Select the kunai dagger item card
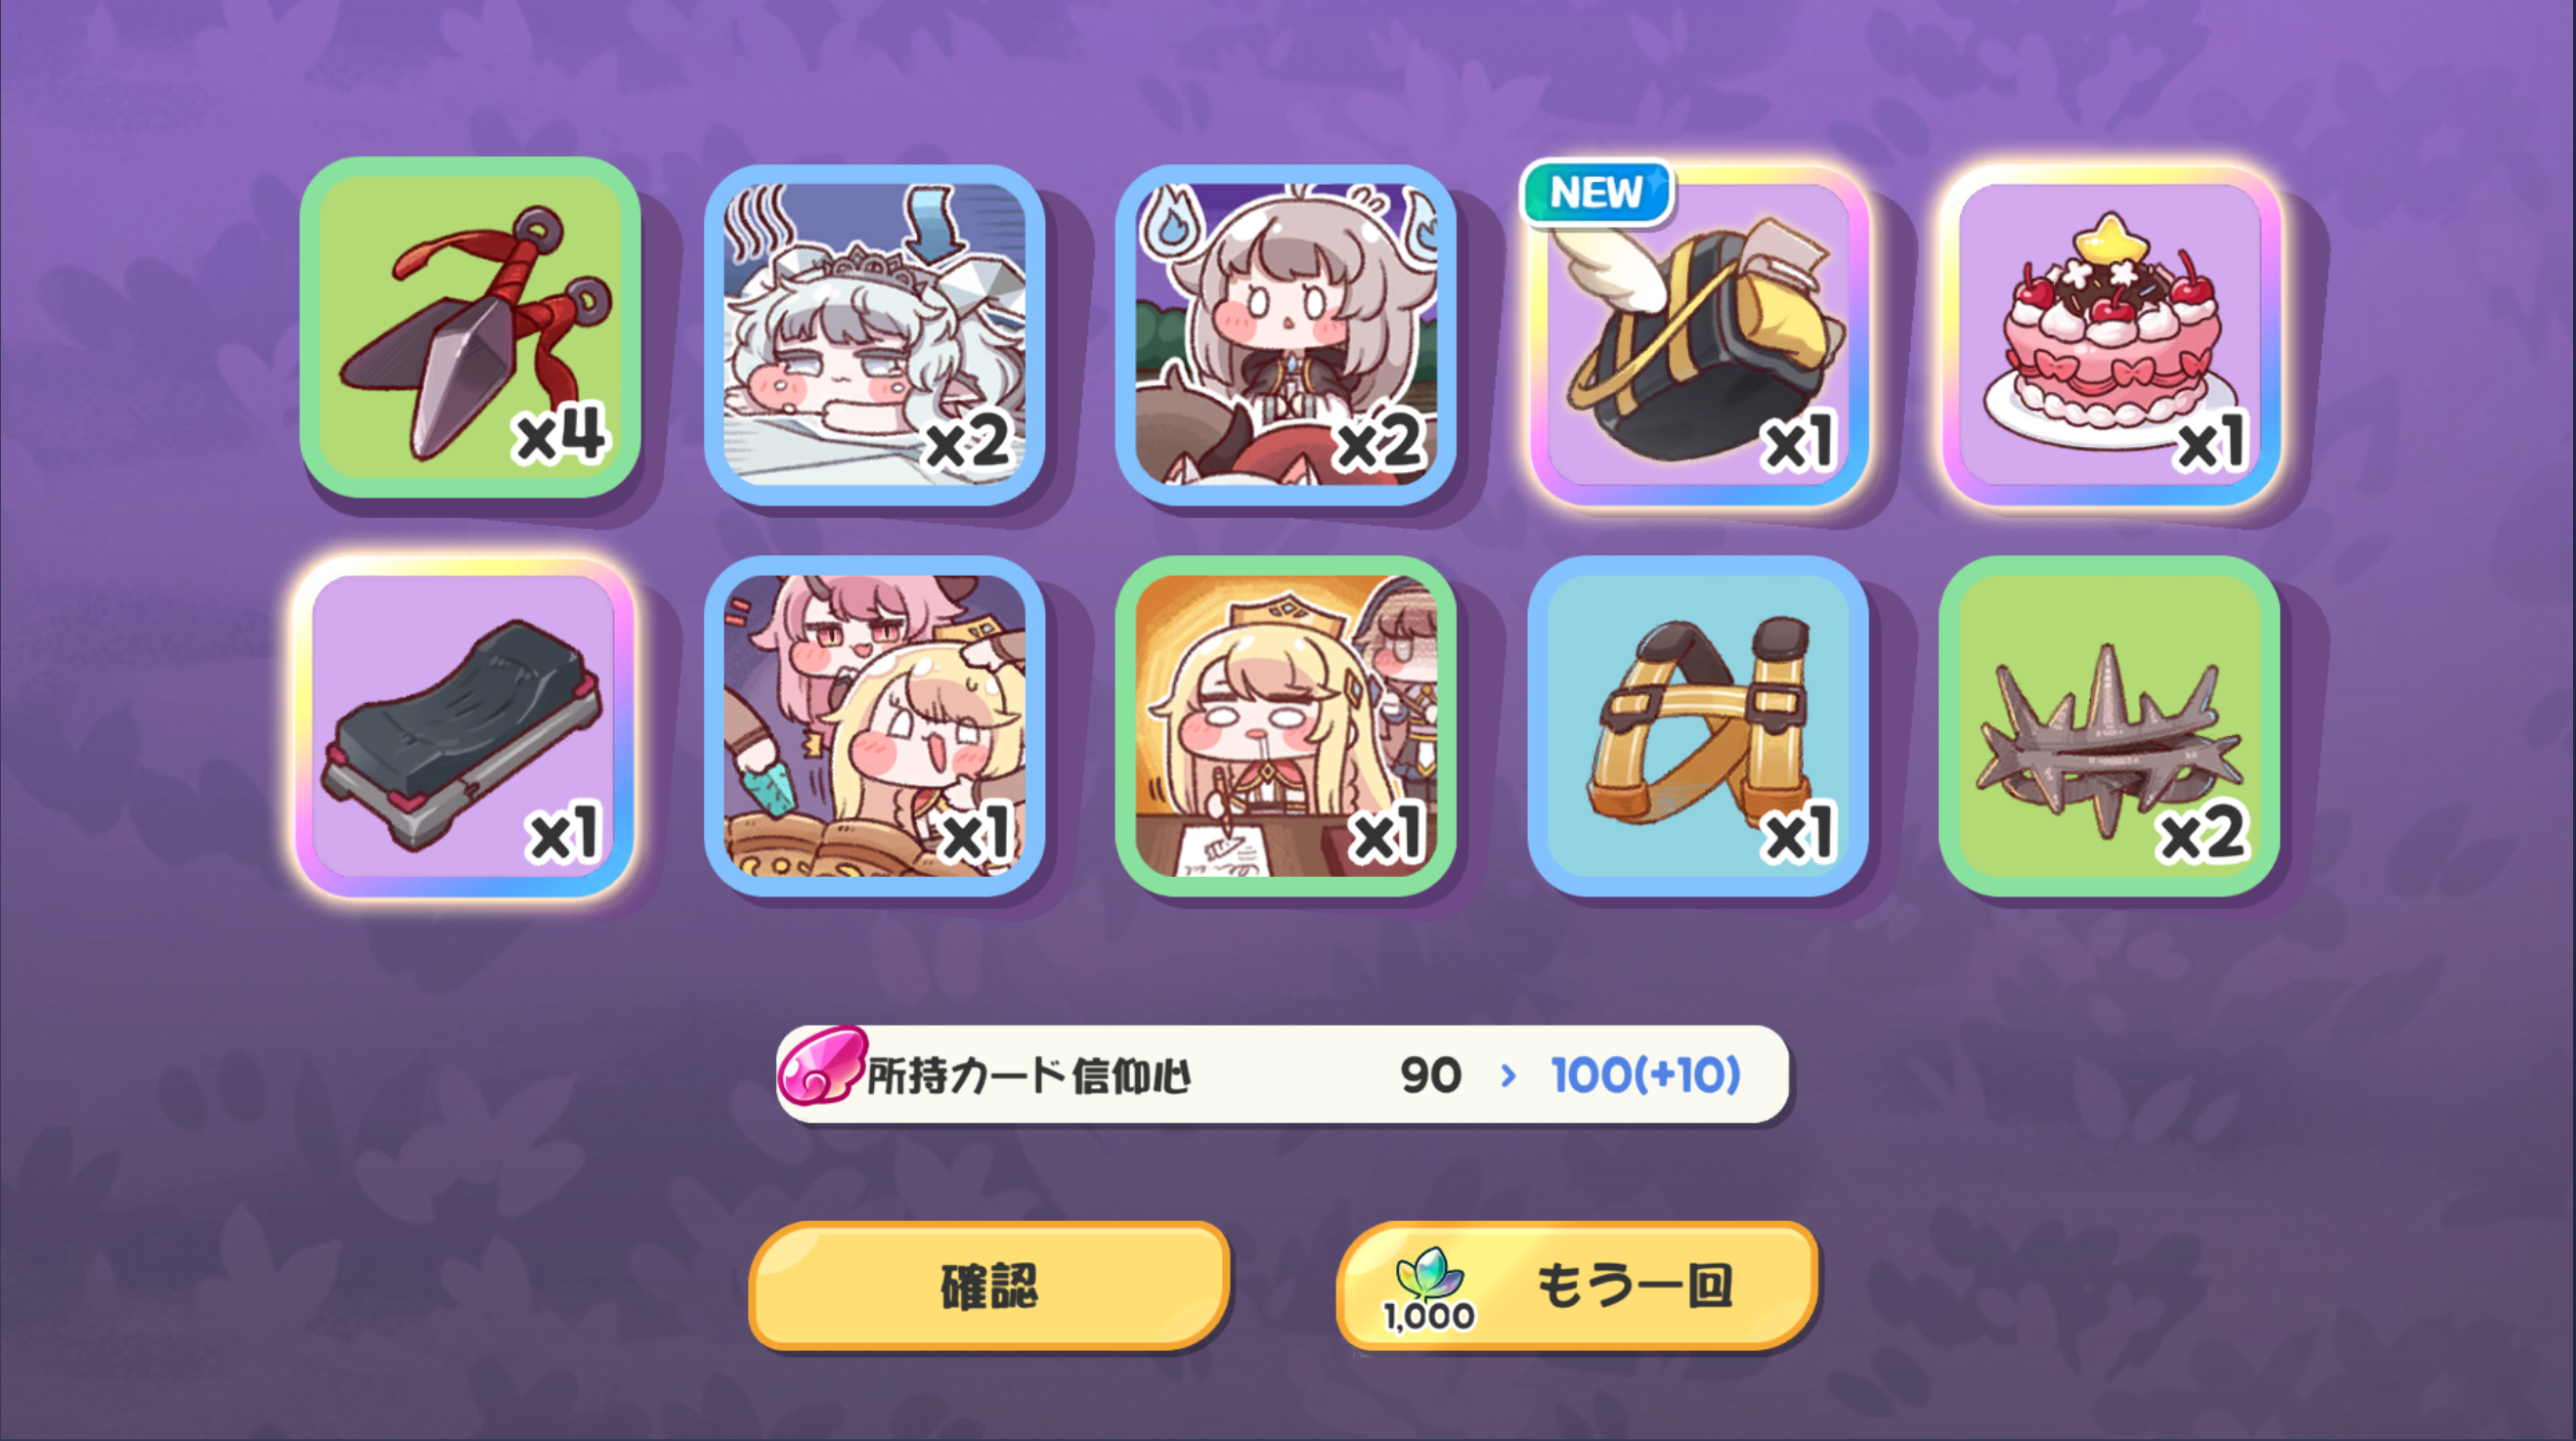 click(470, 327)
